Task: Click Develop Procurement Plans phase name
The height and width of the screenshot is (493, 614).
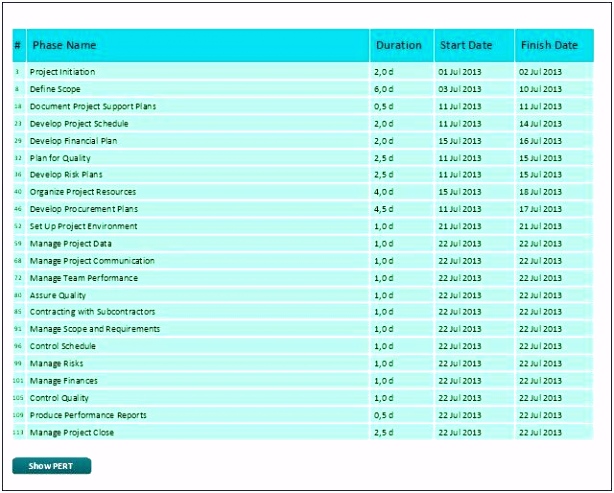Action: click(x=84, y=209)
